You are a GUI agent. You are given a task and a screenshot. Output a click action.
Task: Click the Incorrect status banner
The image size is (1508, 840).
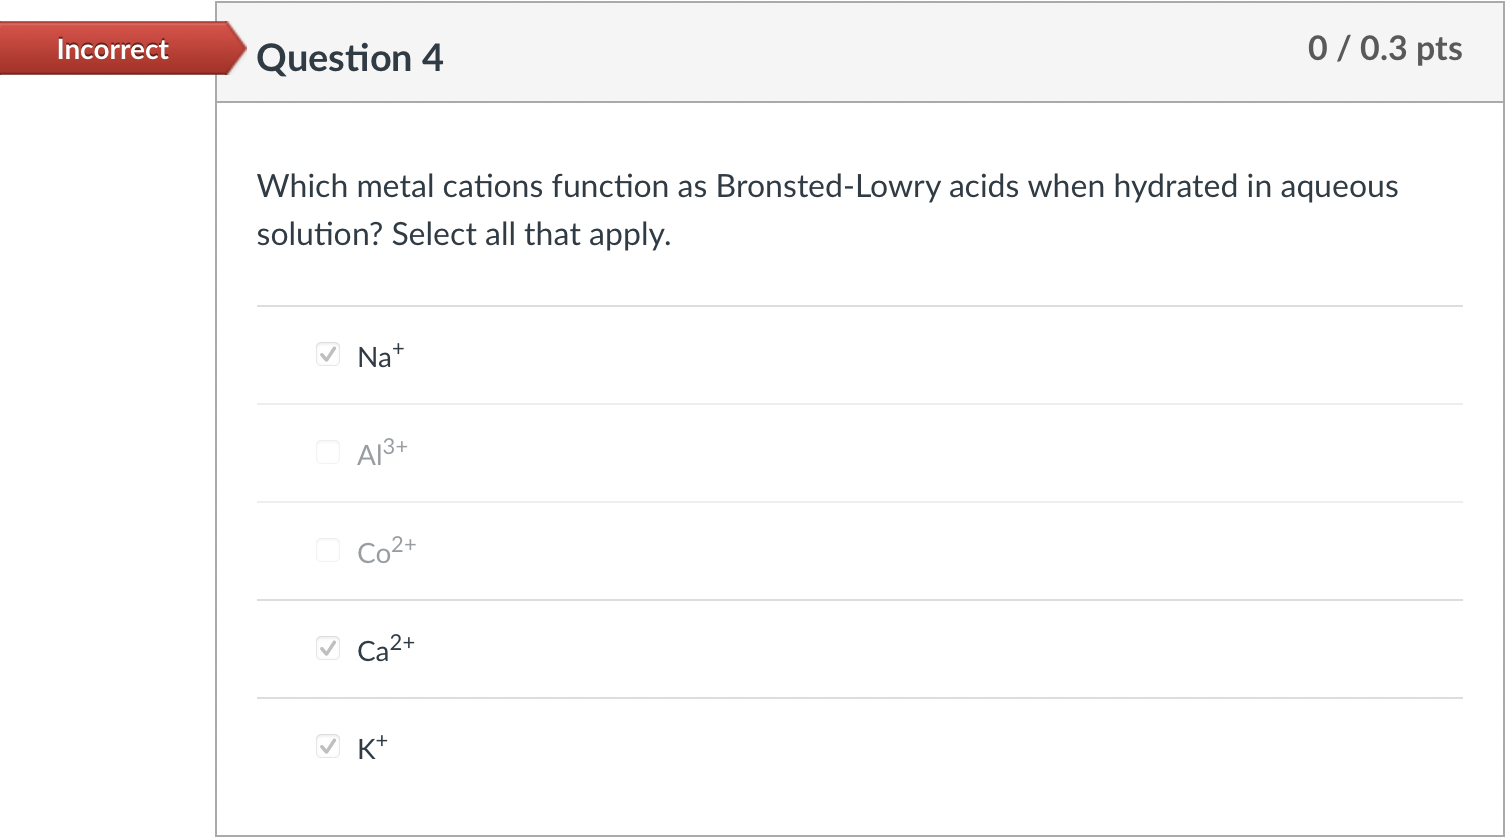(x=110, y=48)
